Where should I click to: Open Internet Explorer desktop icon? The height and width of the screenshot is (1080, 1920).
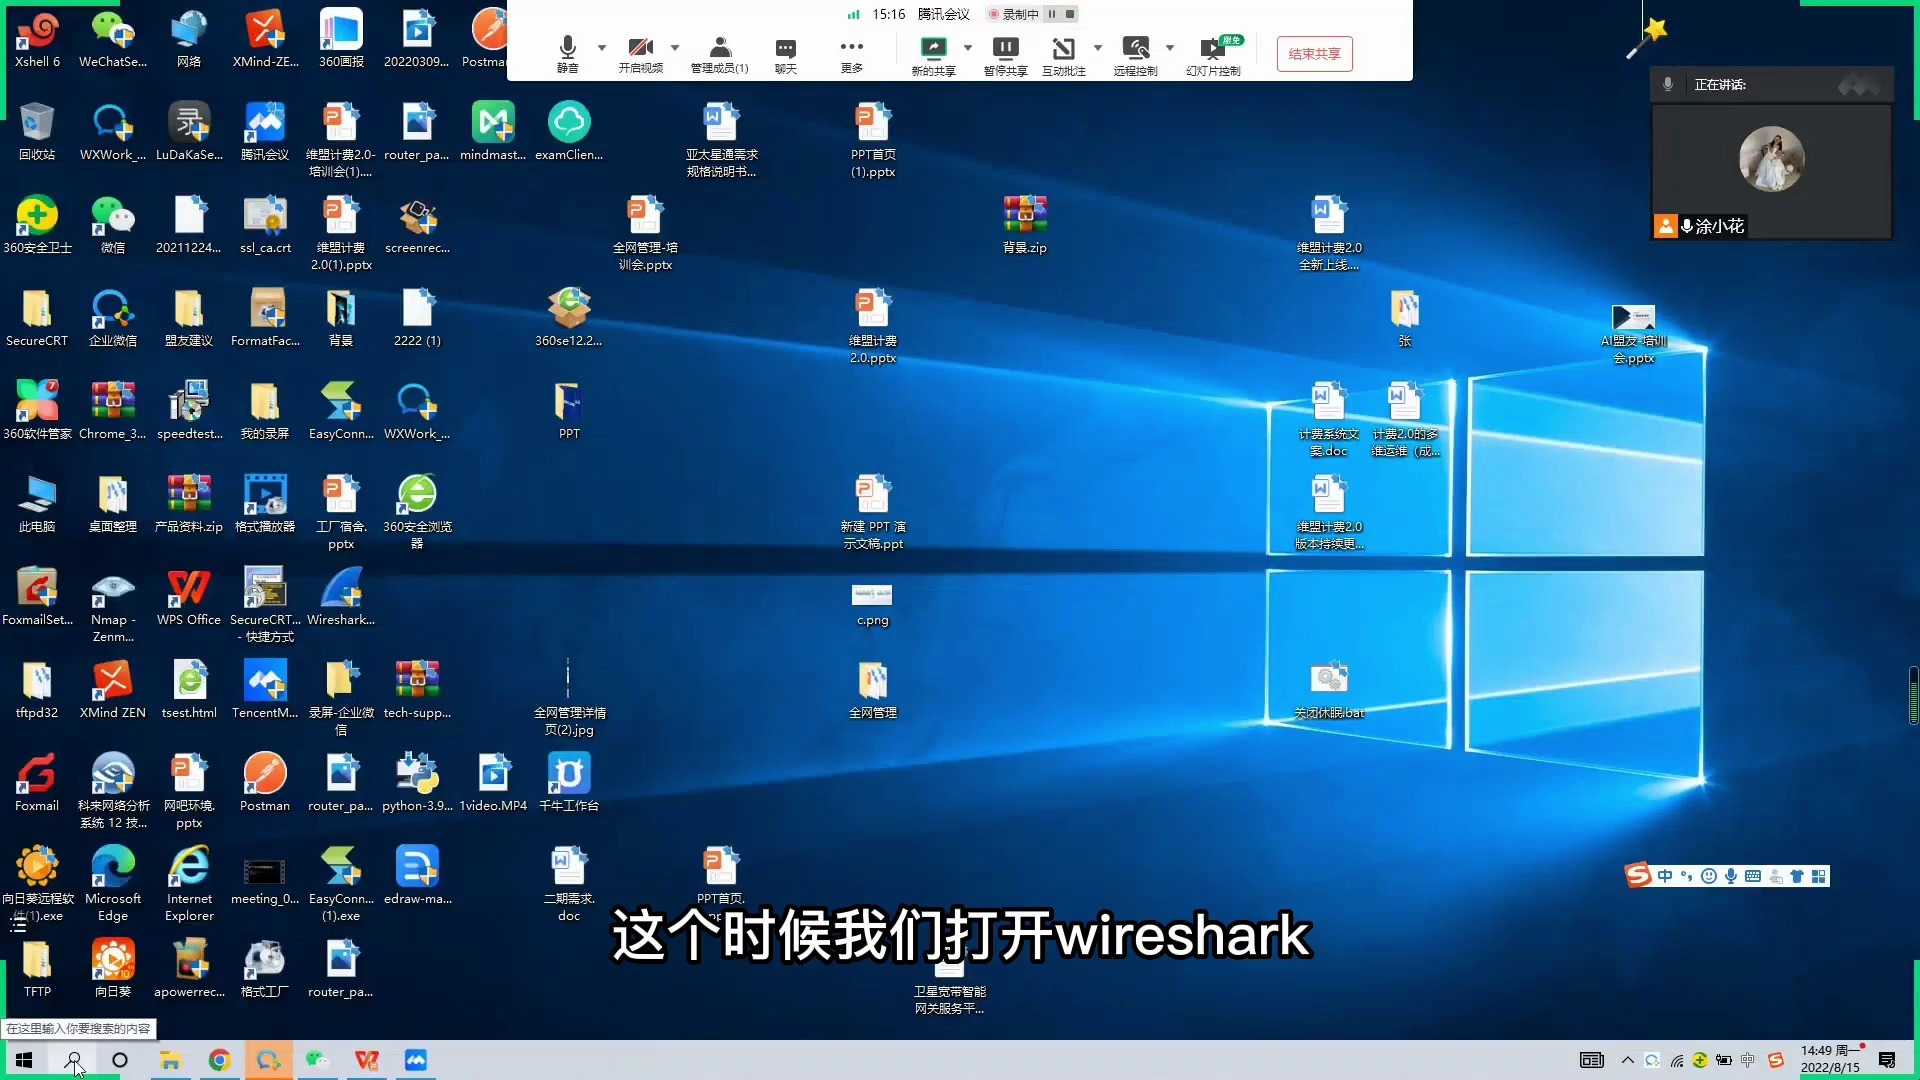189,884
